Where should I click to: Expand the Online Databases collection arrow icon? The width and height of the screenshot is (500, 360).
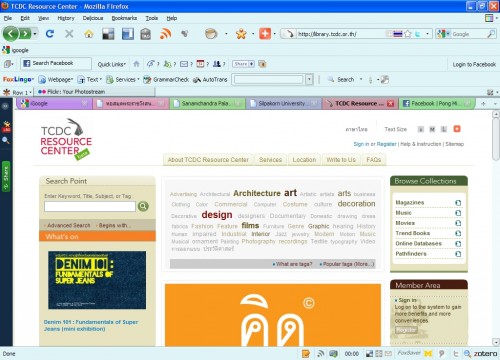click(458, 244)
